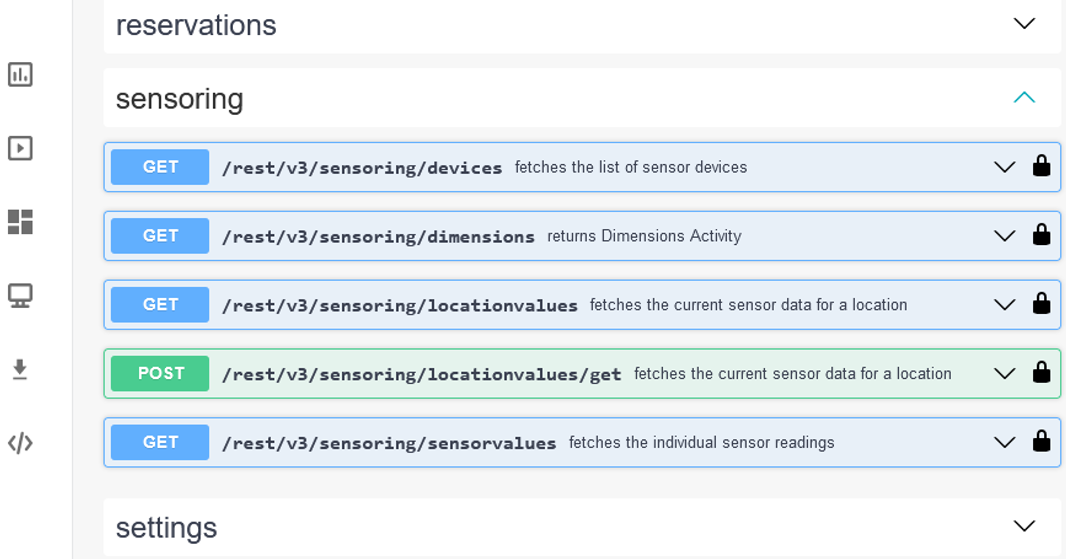This screenshot has width=1066, height=559.
Task: Open the bar chart reports sidebar icon
Action: pyautogui.click(x=20, y=75)
